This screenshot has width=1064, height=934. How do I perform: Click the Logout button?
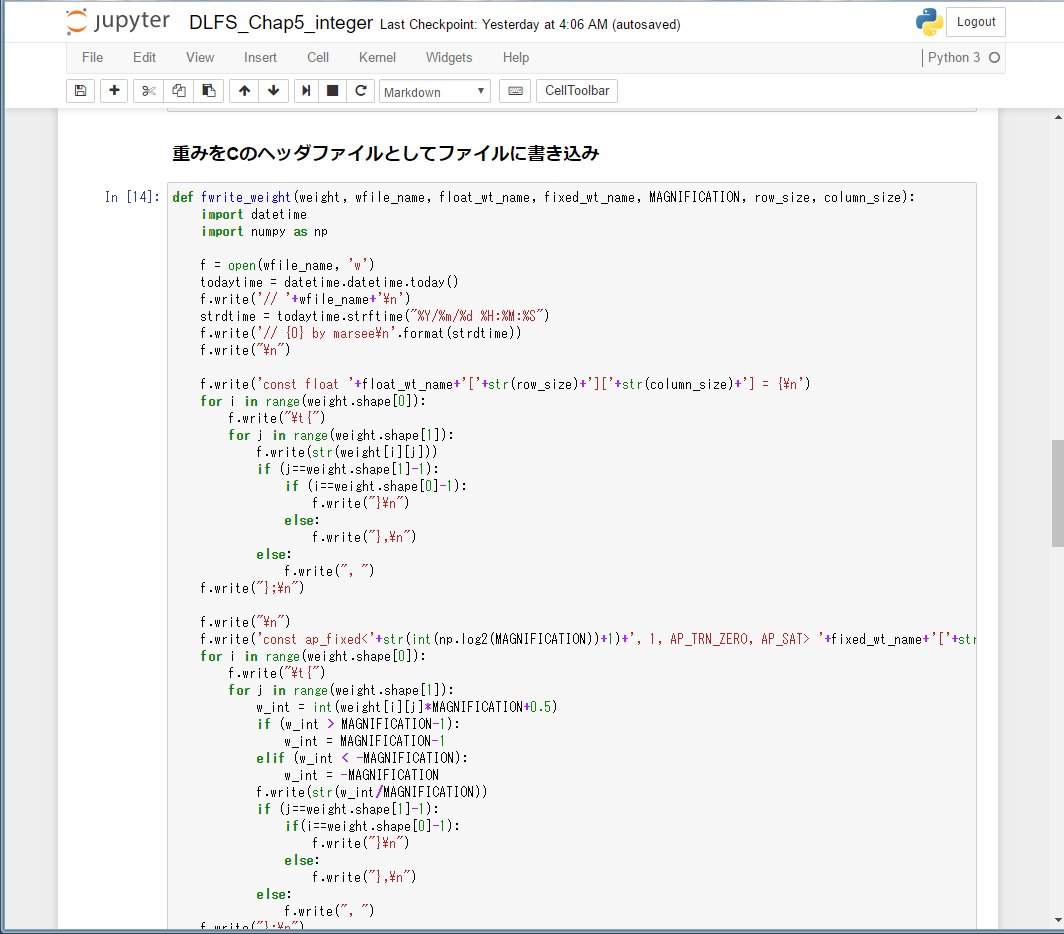pyautogui.click(x=976, y=22)
